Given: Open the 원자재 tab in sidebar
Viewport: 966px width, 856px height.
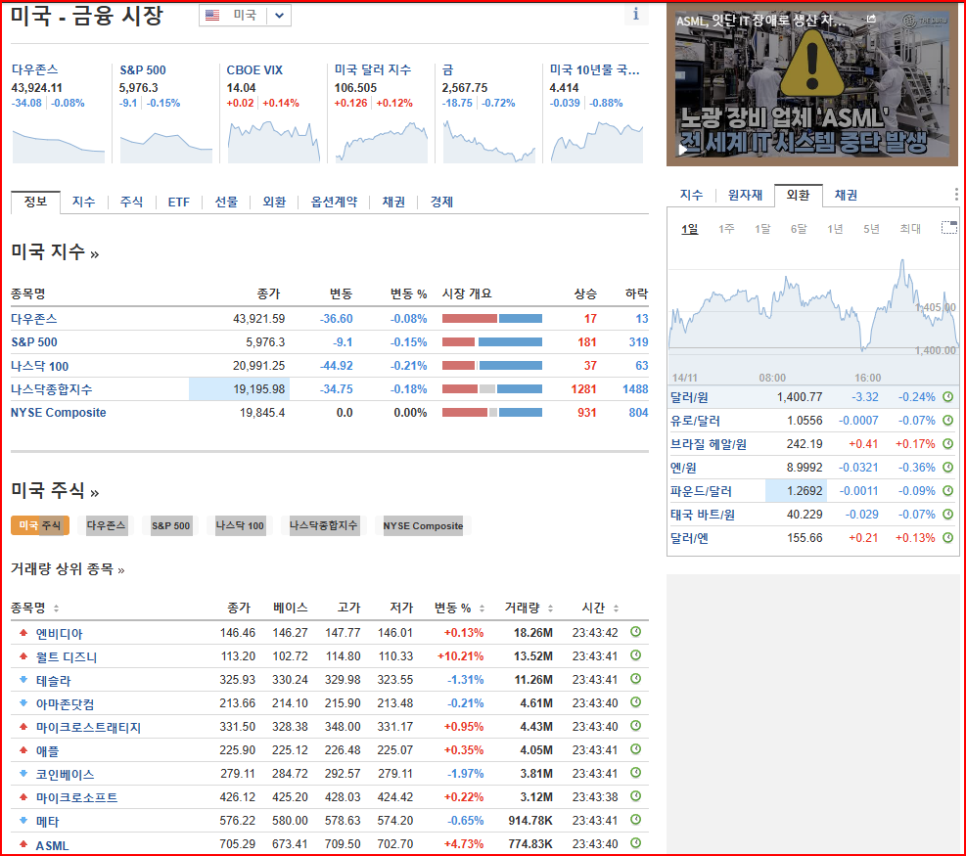Looking at the screenshot, I should [x=745, y=195].
